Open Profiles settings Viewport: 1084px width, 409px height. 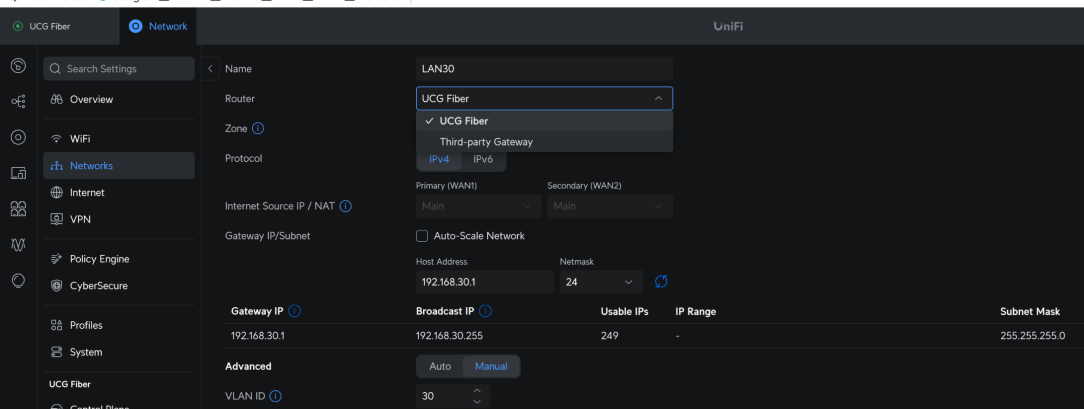click(119, 325)
